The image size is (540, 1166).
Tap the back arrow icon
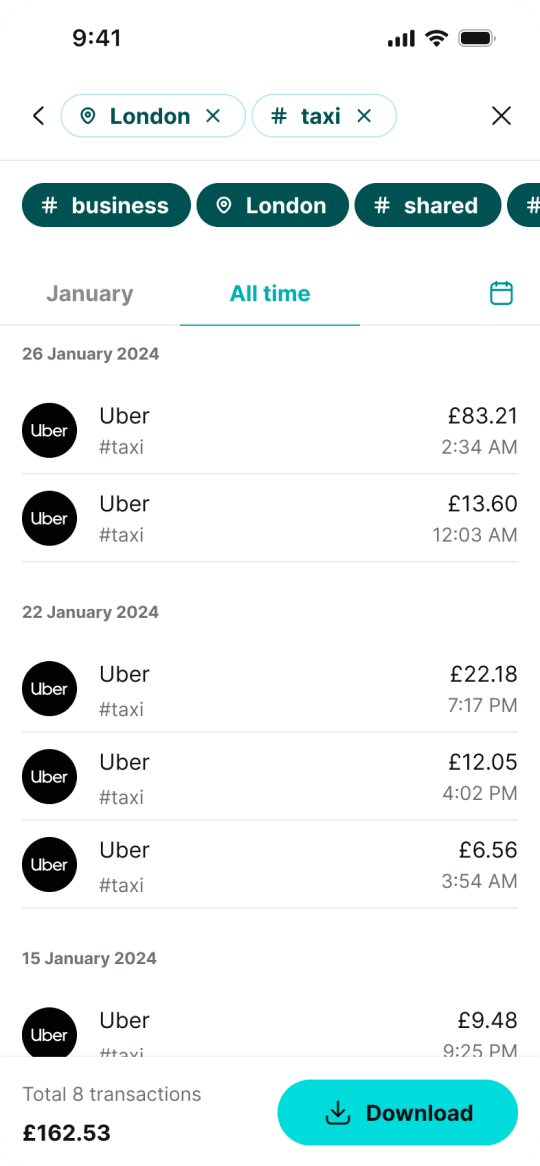coord(39,116)
